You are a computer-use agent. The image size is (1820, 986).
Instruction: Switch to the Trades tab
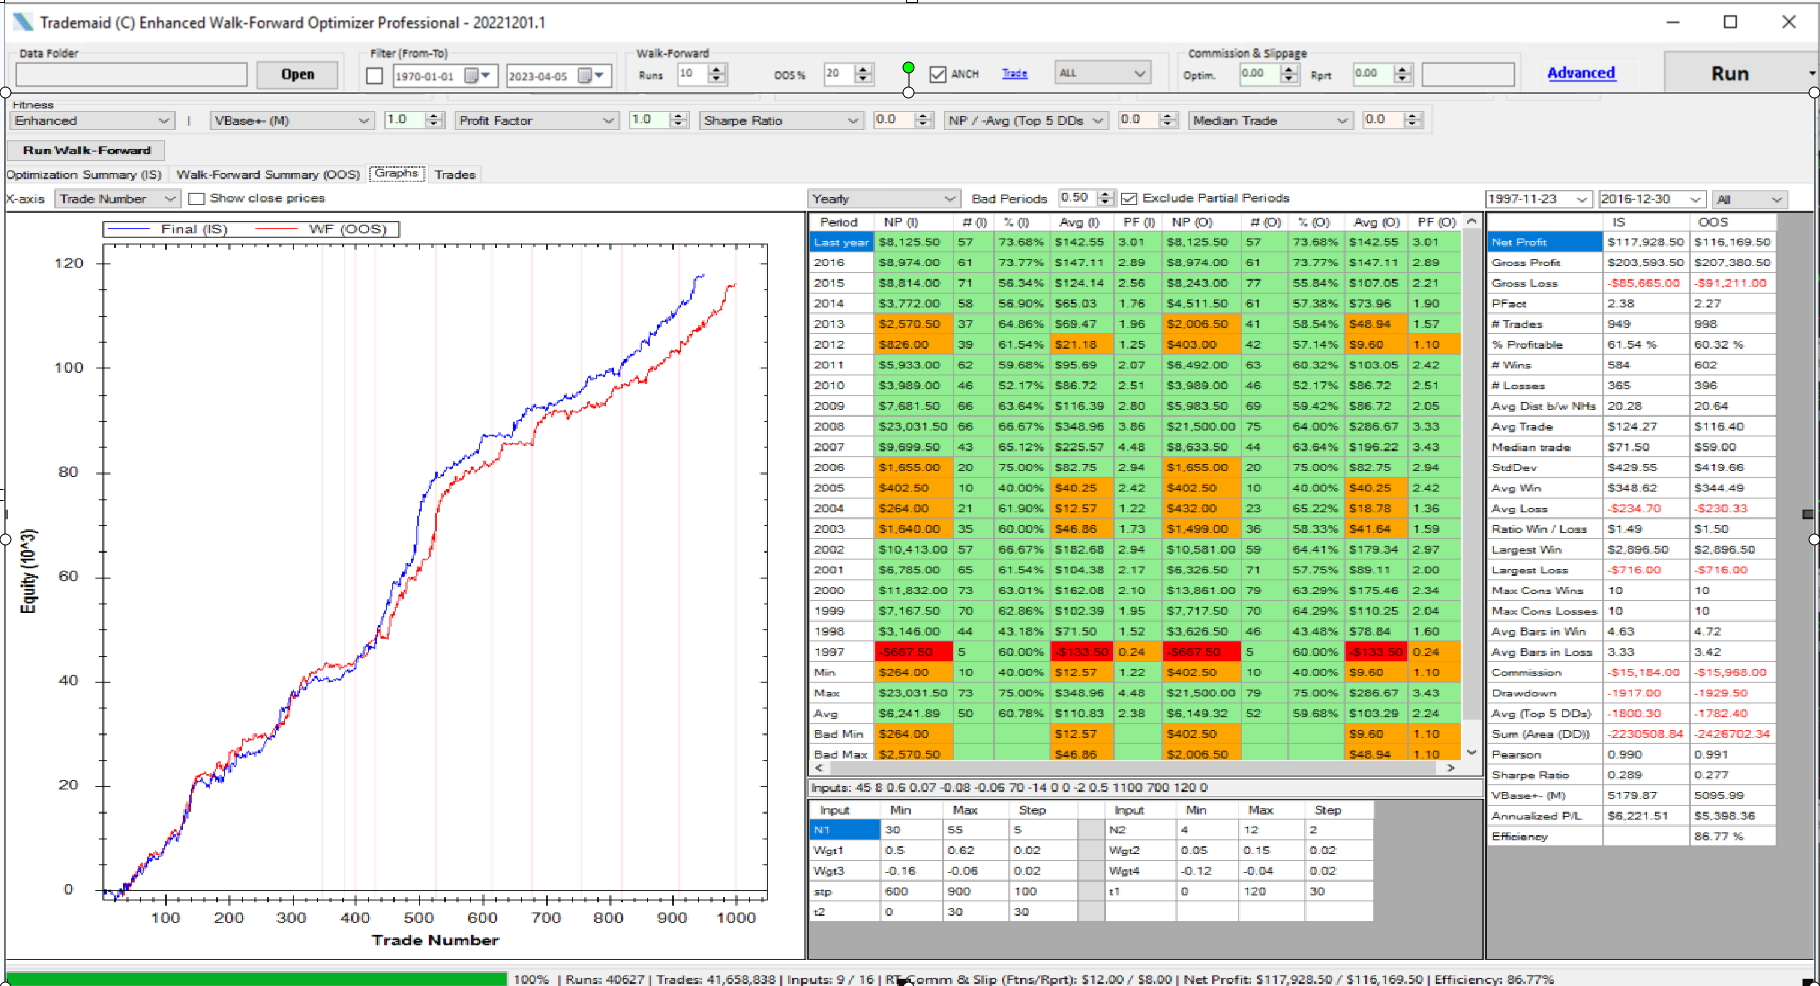pyautogui.click(x=455, y=175)
